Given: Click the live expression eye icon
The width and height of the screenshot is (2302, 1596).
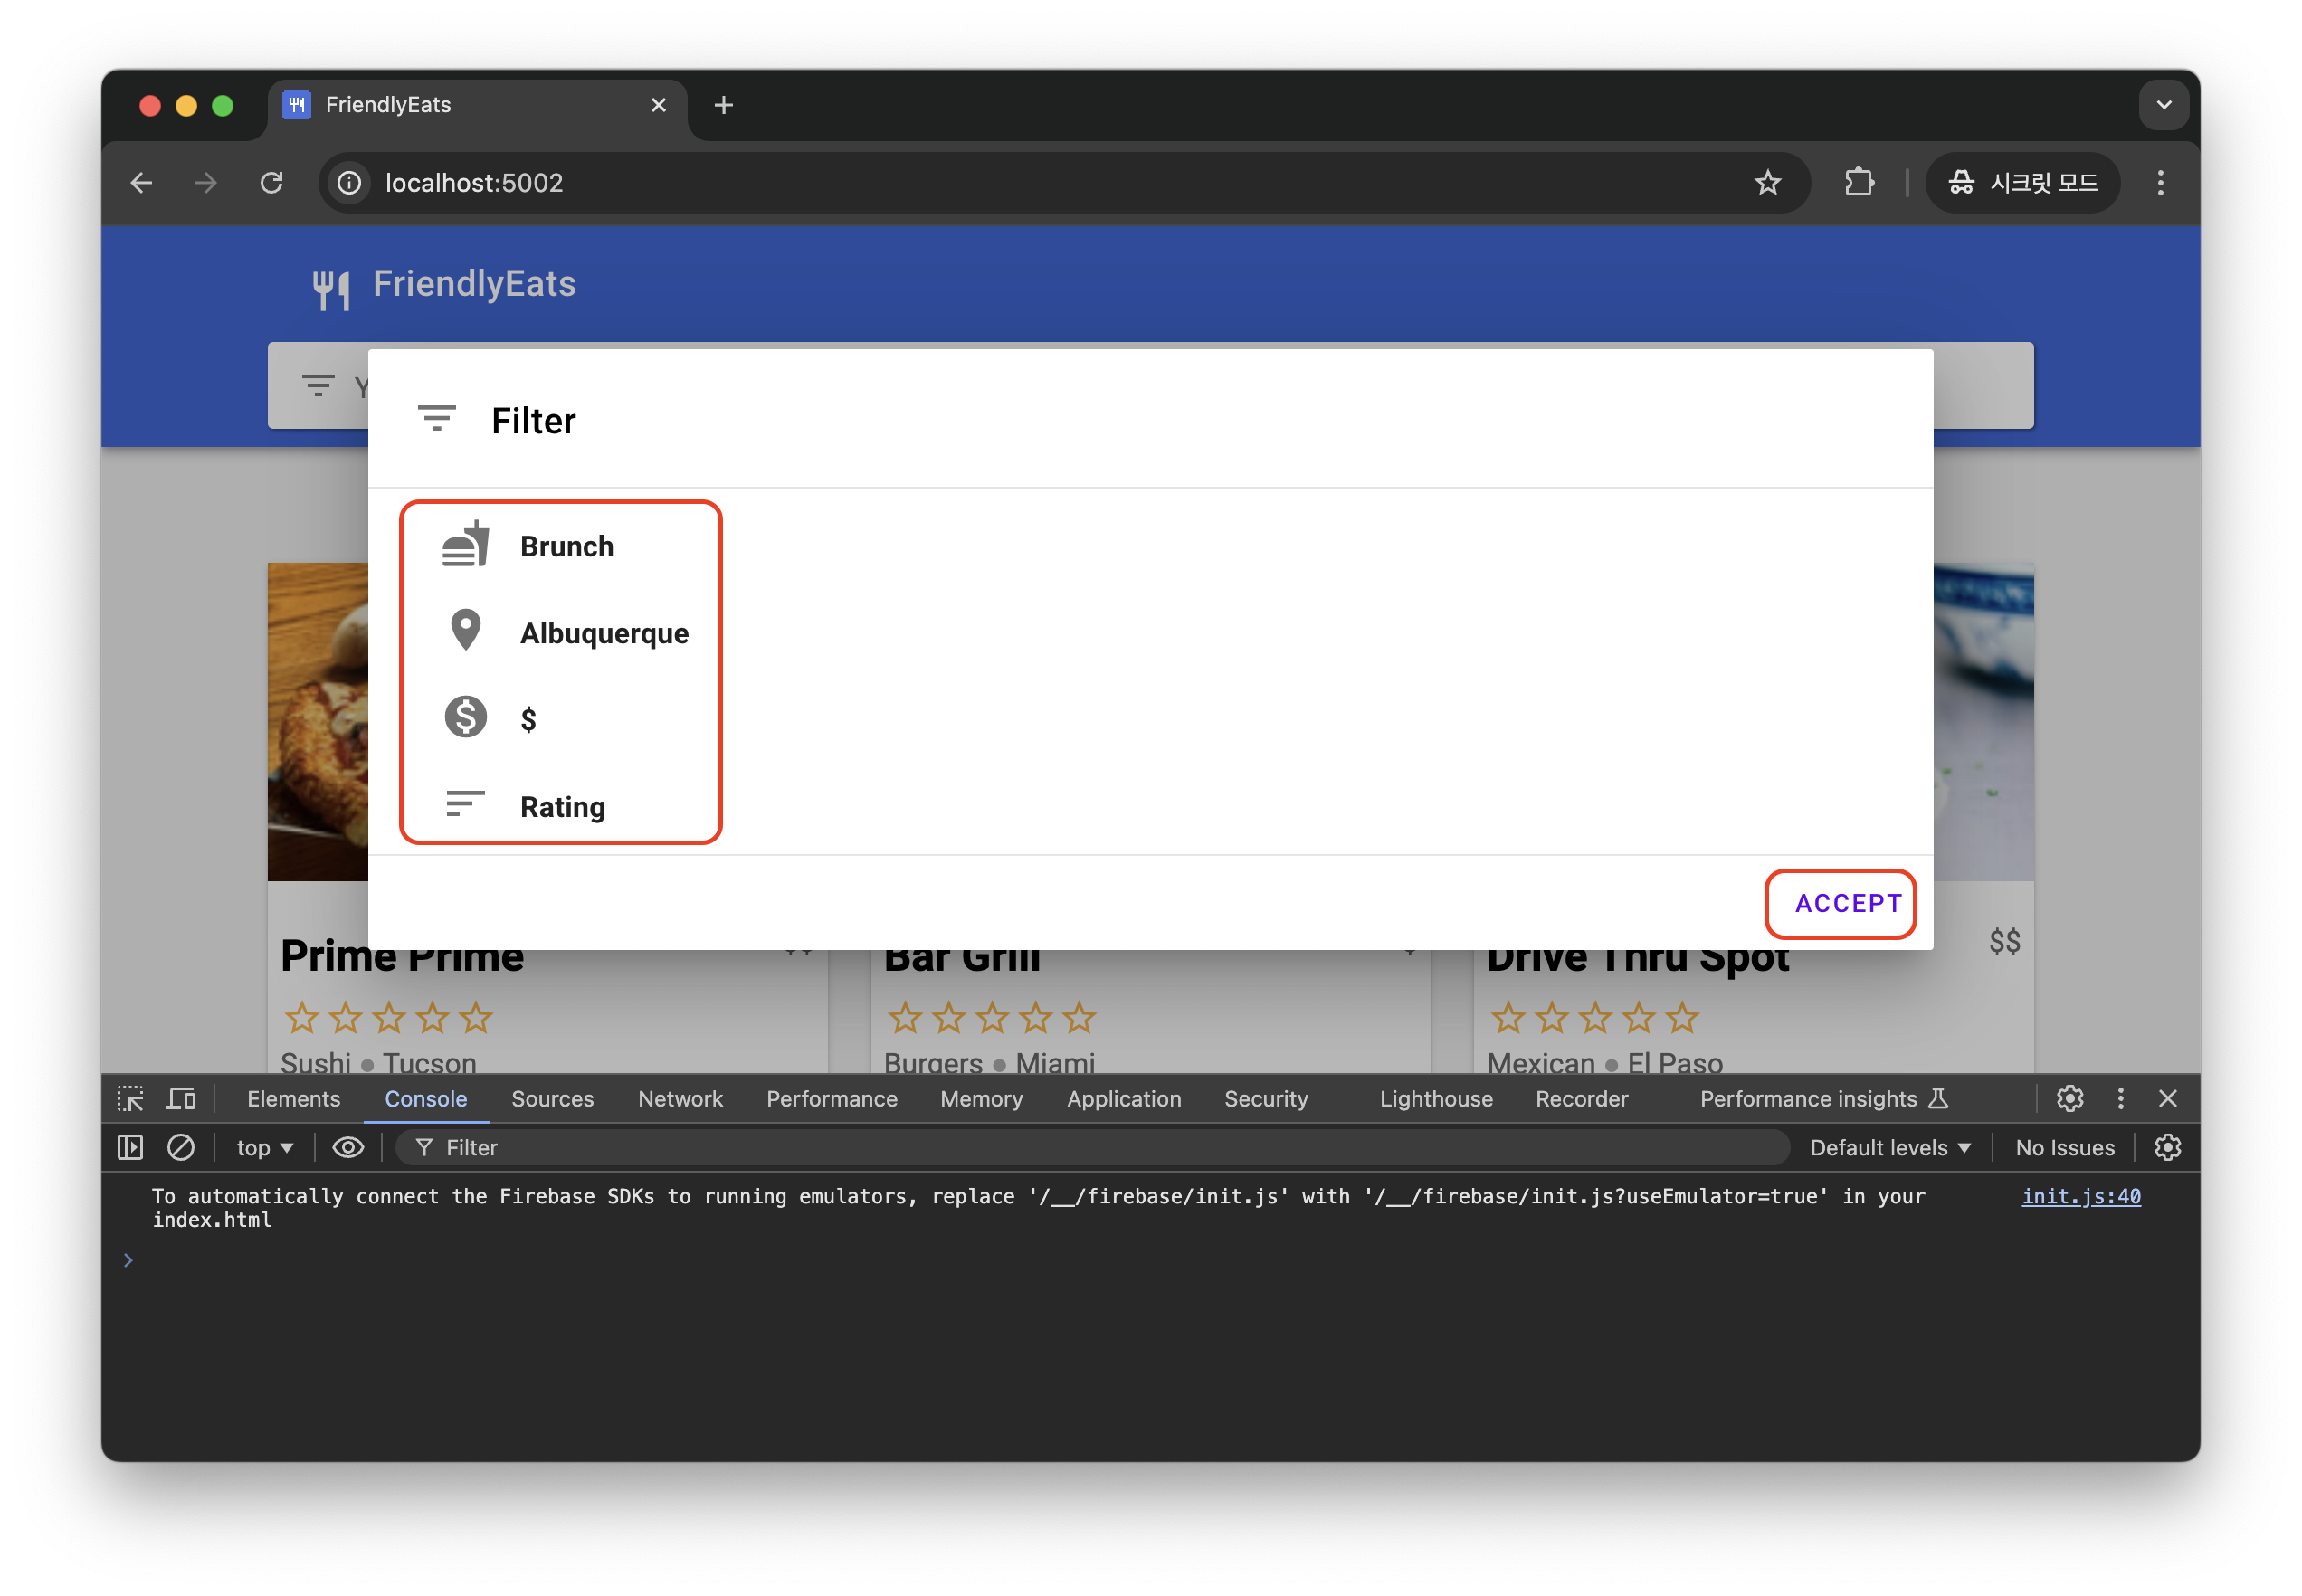Looking at the screenshot, I should 347,1147.
